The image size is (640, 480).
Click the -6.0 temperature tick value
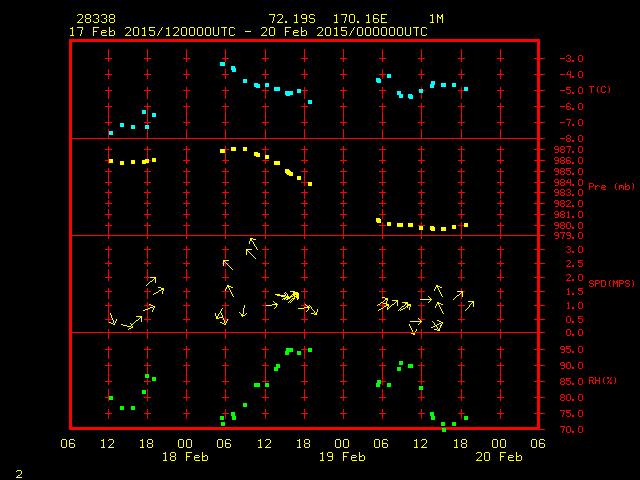tap(571, 107)
